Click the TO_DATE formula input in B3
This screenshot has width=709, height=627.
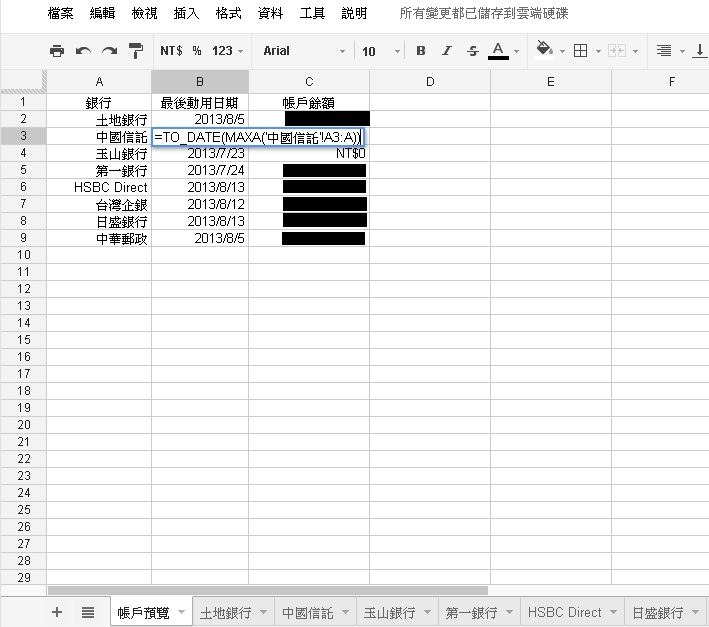click(258, 137)
